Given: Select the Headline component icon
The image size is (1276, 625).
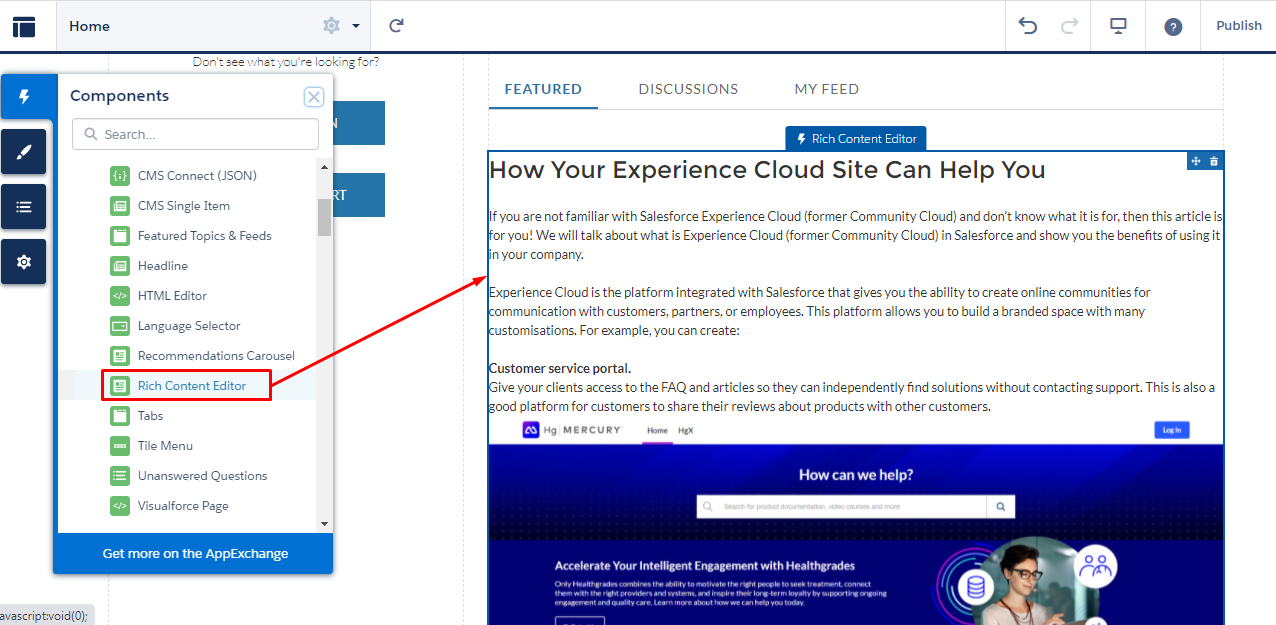Looking at the screenshot, I should pos(120,266).
